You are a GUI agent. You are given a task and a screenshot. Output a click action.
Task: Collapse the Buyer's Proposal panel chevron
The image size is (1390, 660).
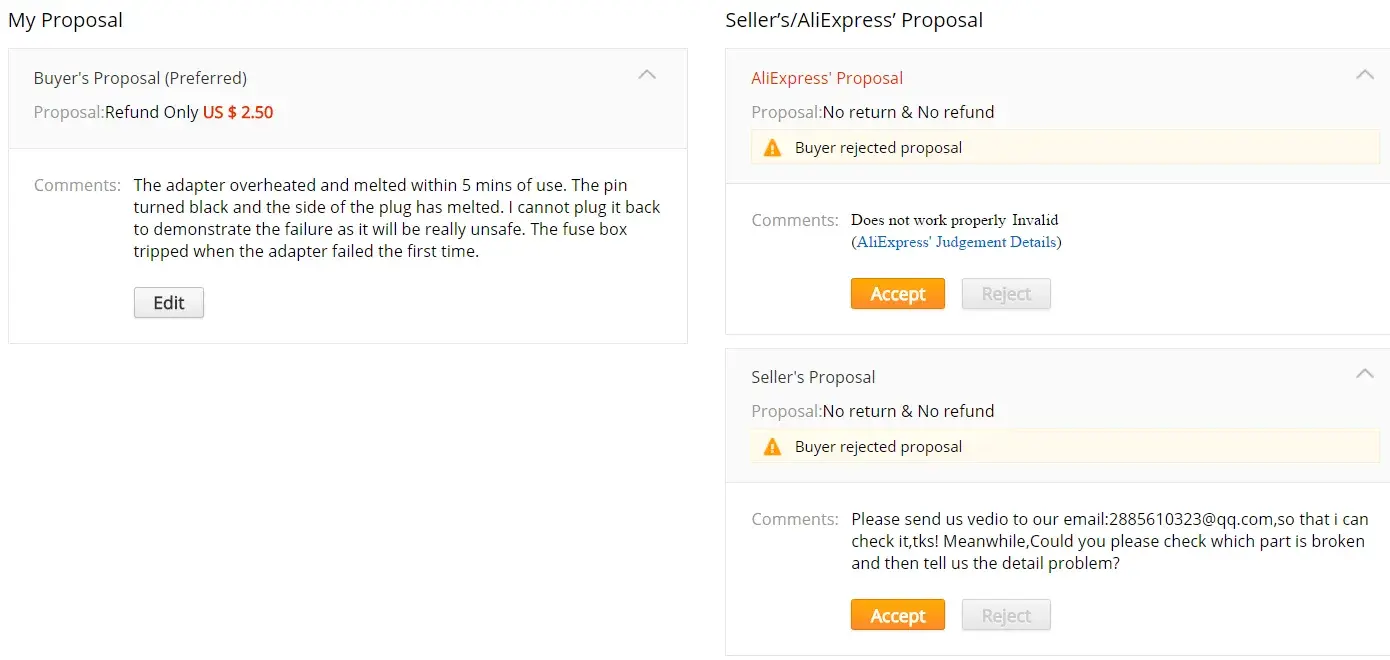pos(647,74)
